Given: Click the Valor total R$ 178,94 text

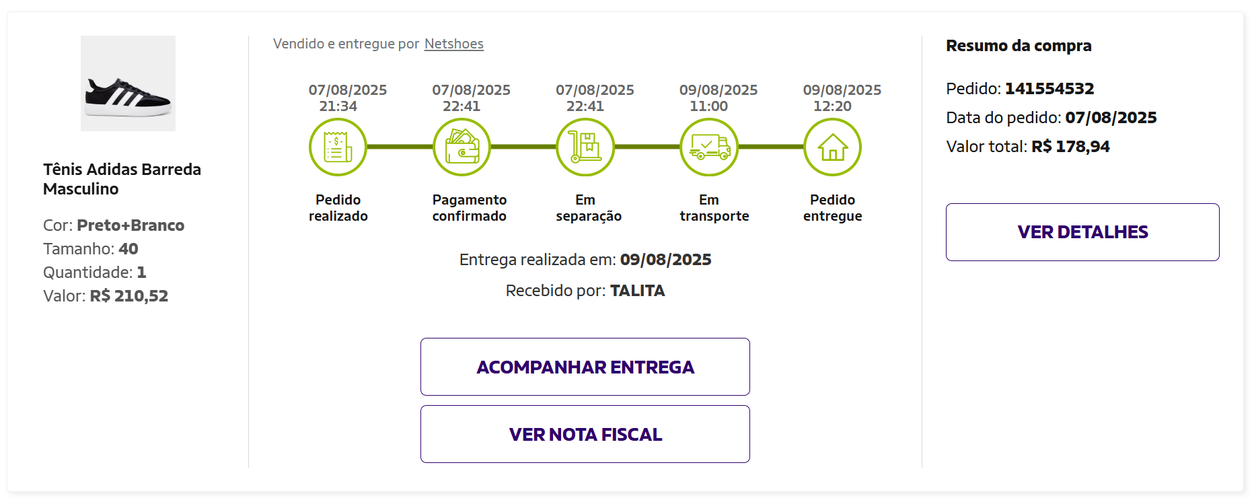Looking at the screenshot, I should point(1028,146).
